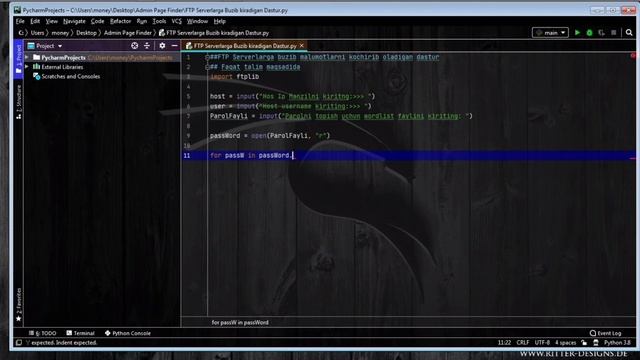640x360 pixels.
Task: Click the 'import ftplib' code line
Action: tap(234, 77)
